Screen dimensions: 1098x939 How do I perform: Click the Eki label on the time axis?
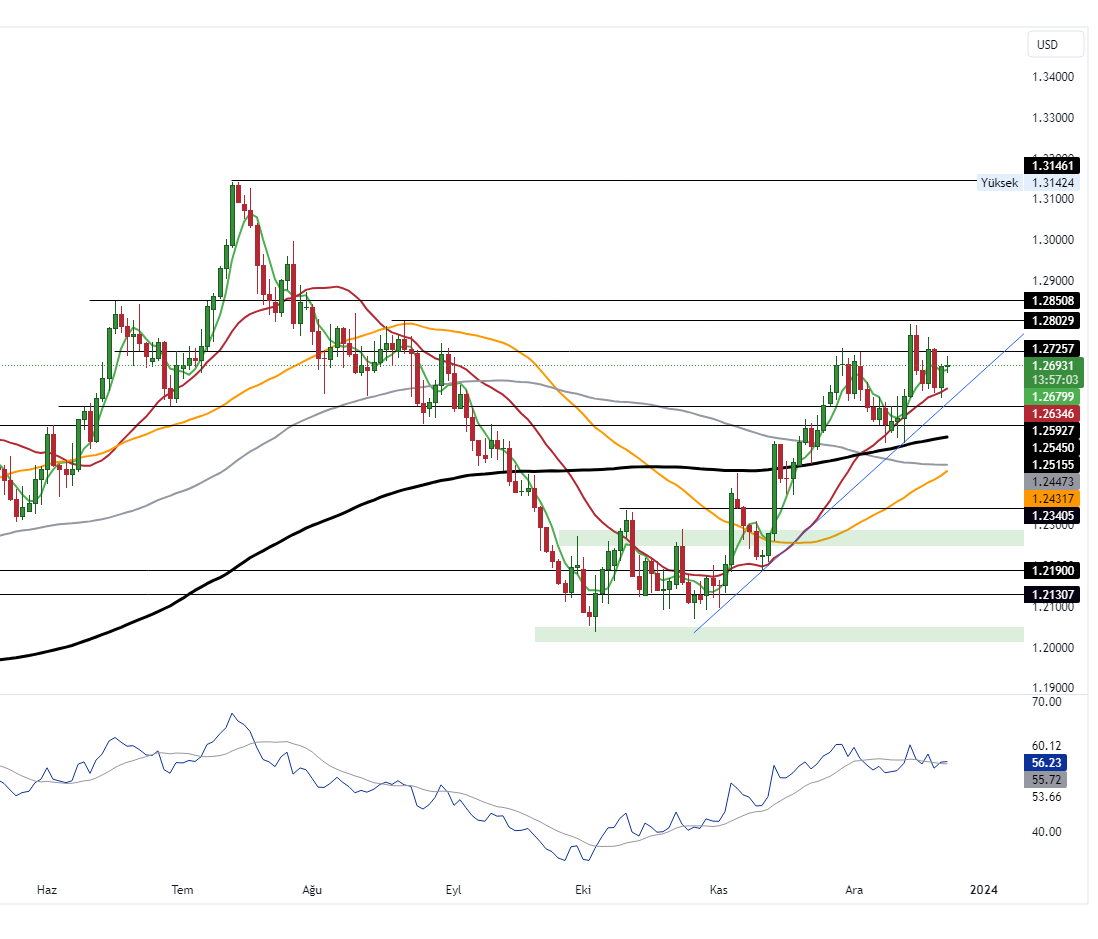click(583, 889)
